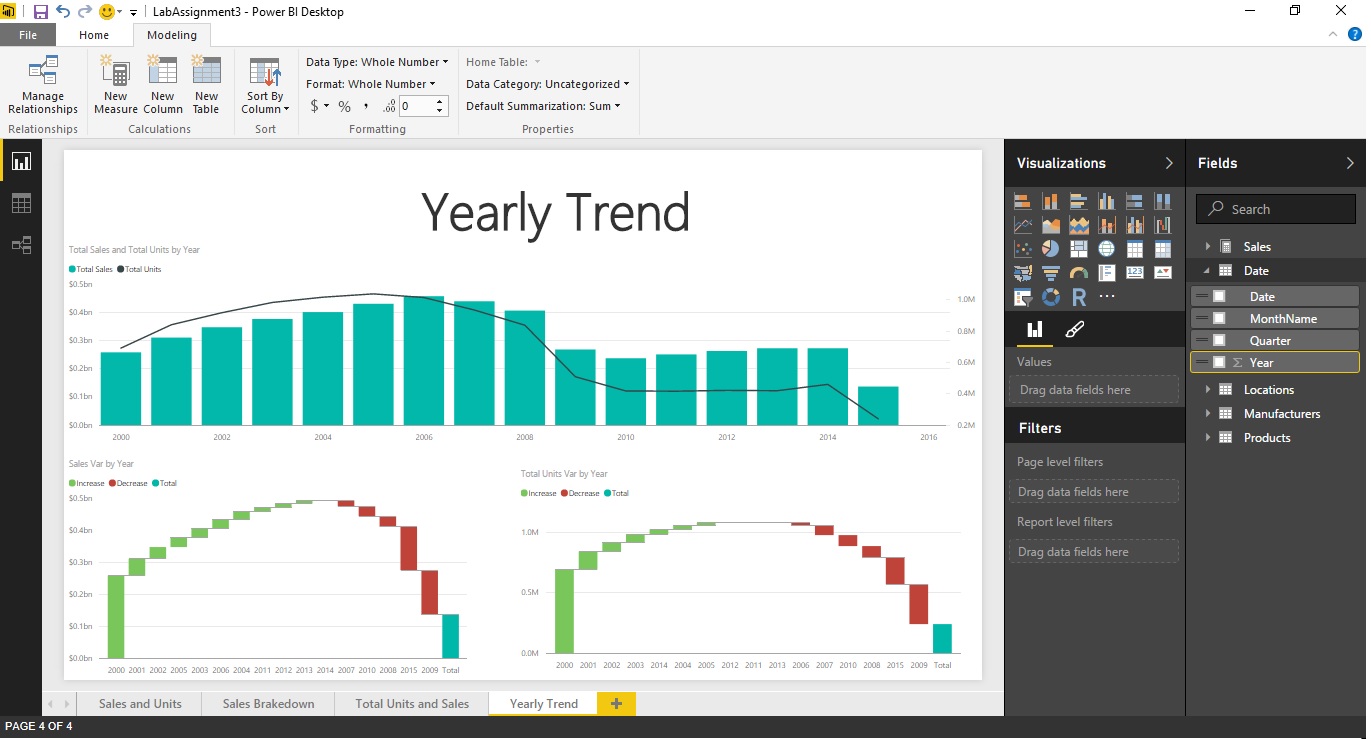Open the Data Category dropdown
This screenshot has width=1371, height=739.
(x=548, y=84)
